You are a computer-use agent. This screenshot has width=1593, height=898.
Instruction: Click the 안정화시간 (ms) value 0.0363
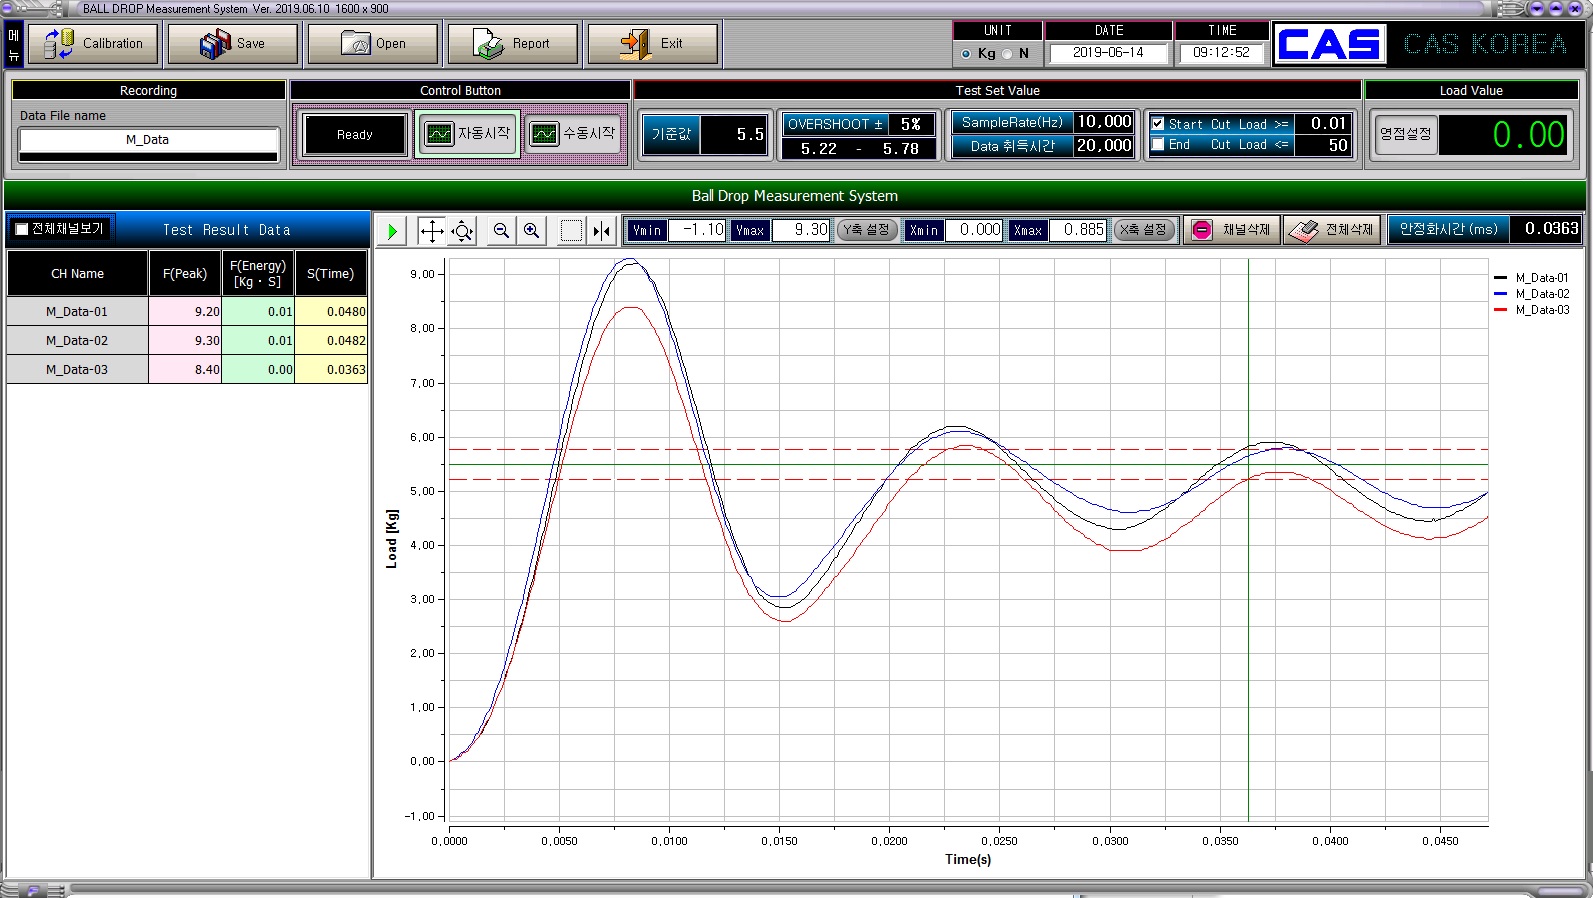[x=1545, y=229]
